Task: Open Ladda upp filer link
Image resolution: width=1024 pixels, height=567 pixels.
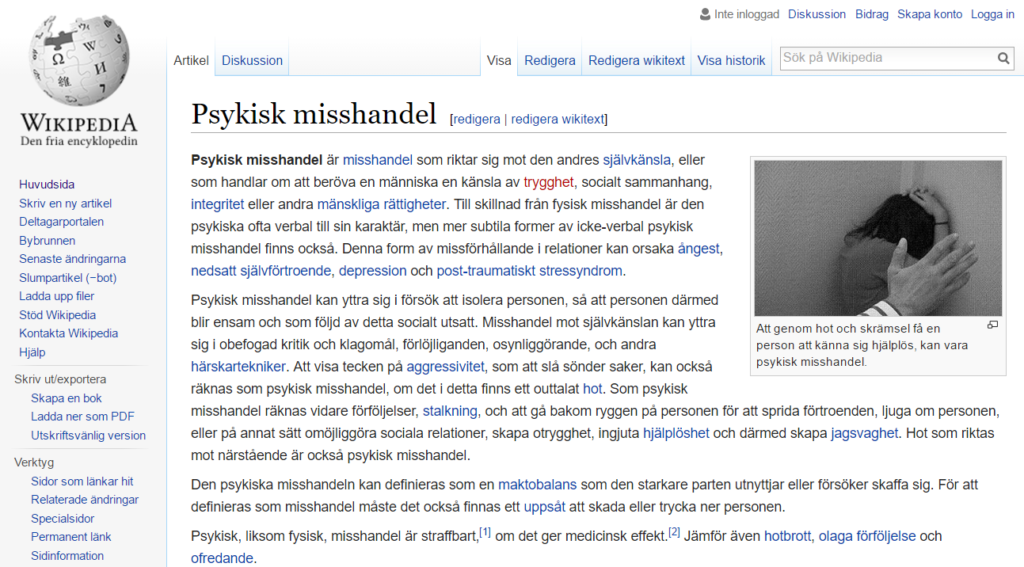Action: [x=57, y=296]
